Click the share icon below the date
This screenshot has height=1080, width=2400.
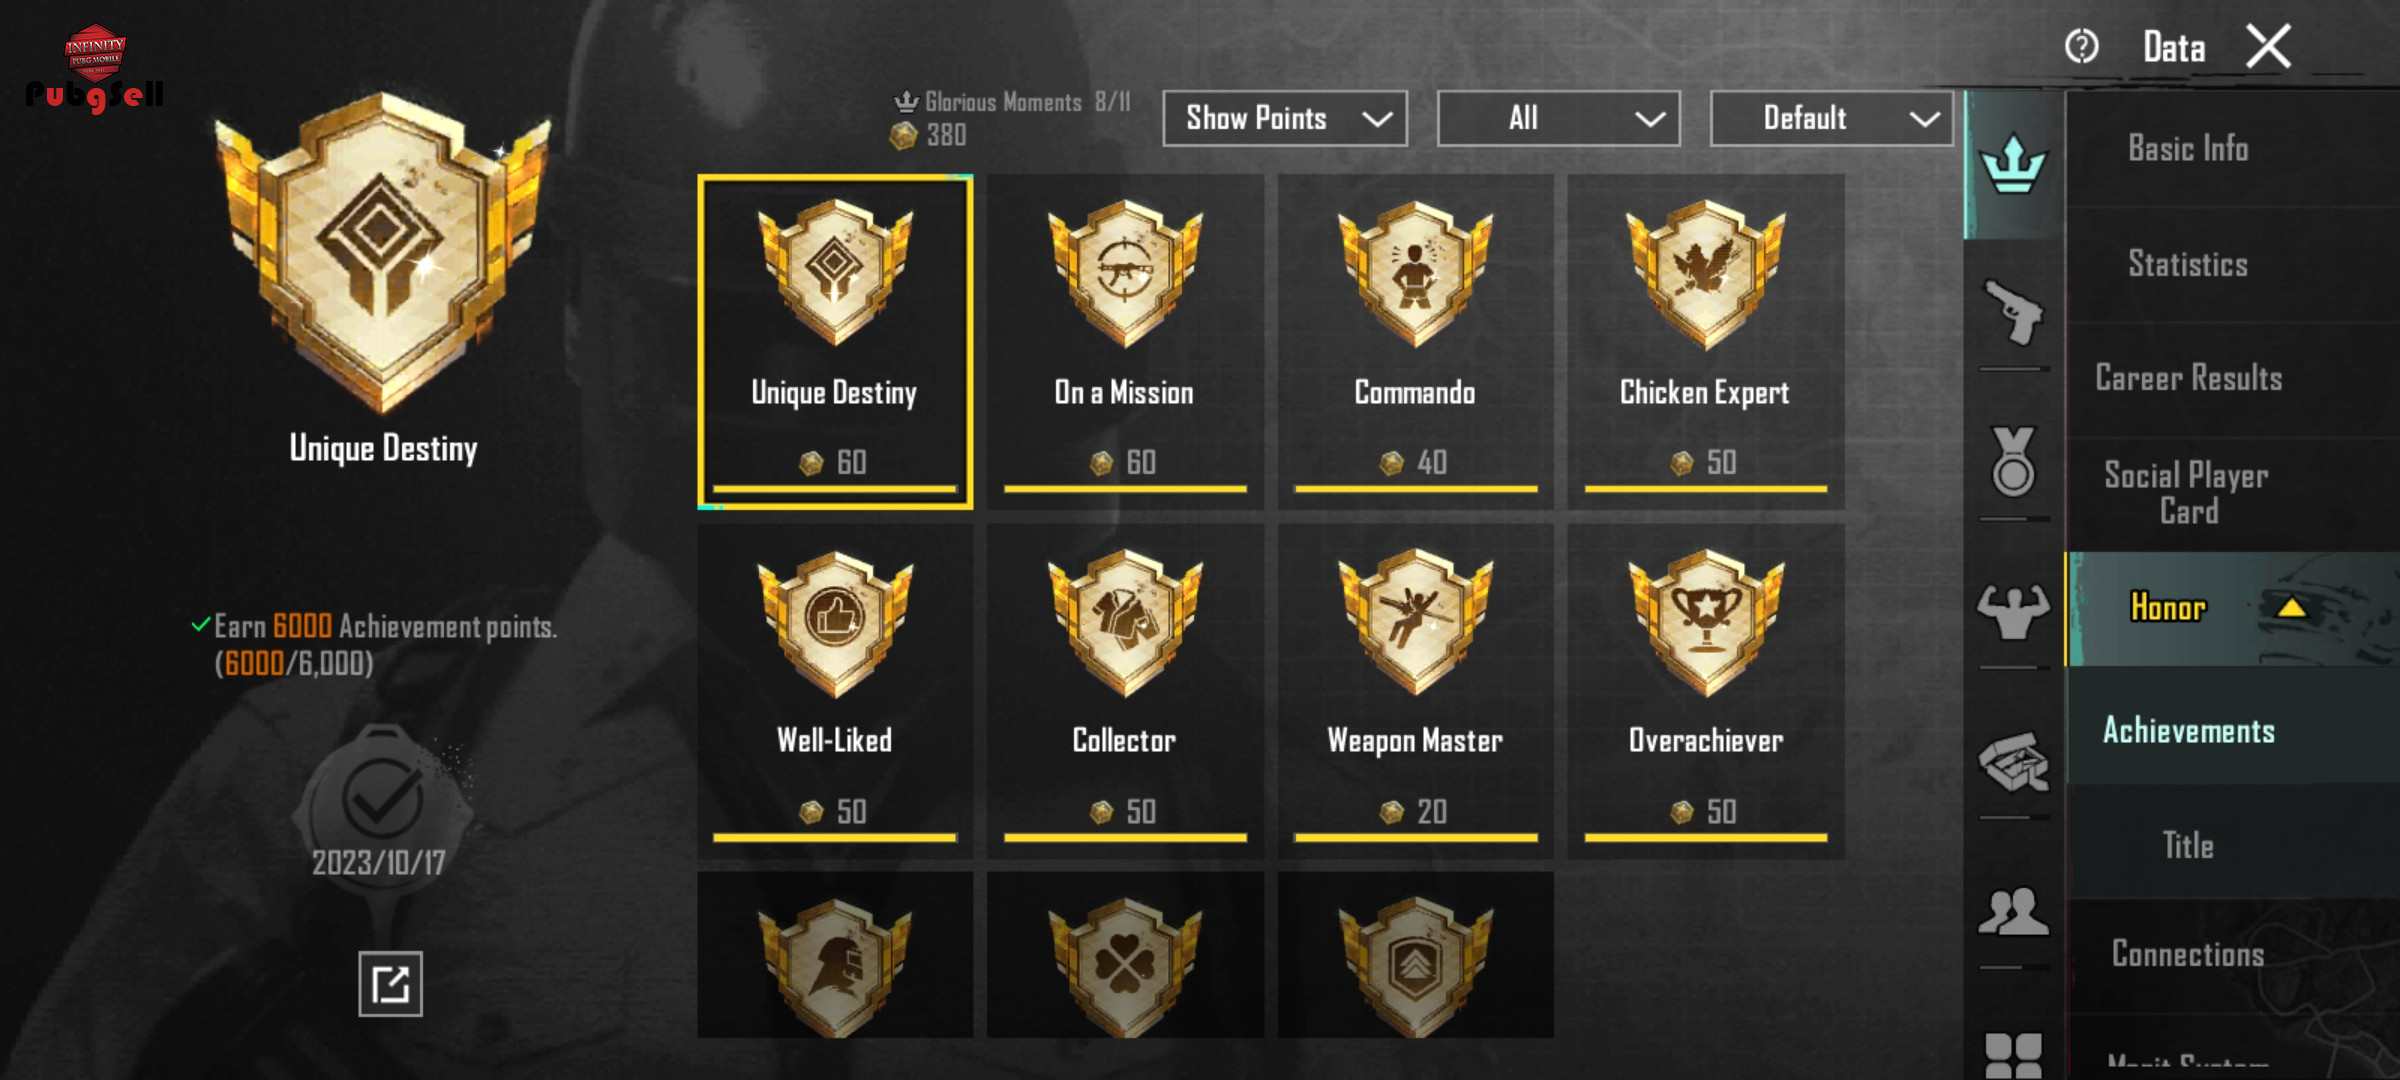[390, 984]
